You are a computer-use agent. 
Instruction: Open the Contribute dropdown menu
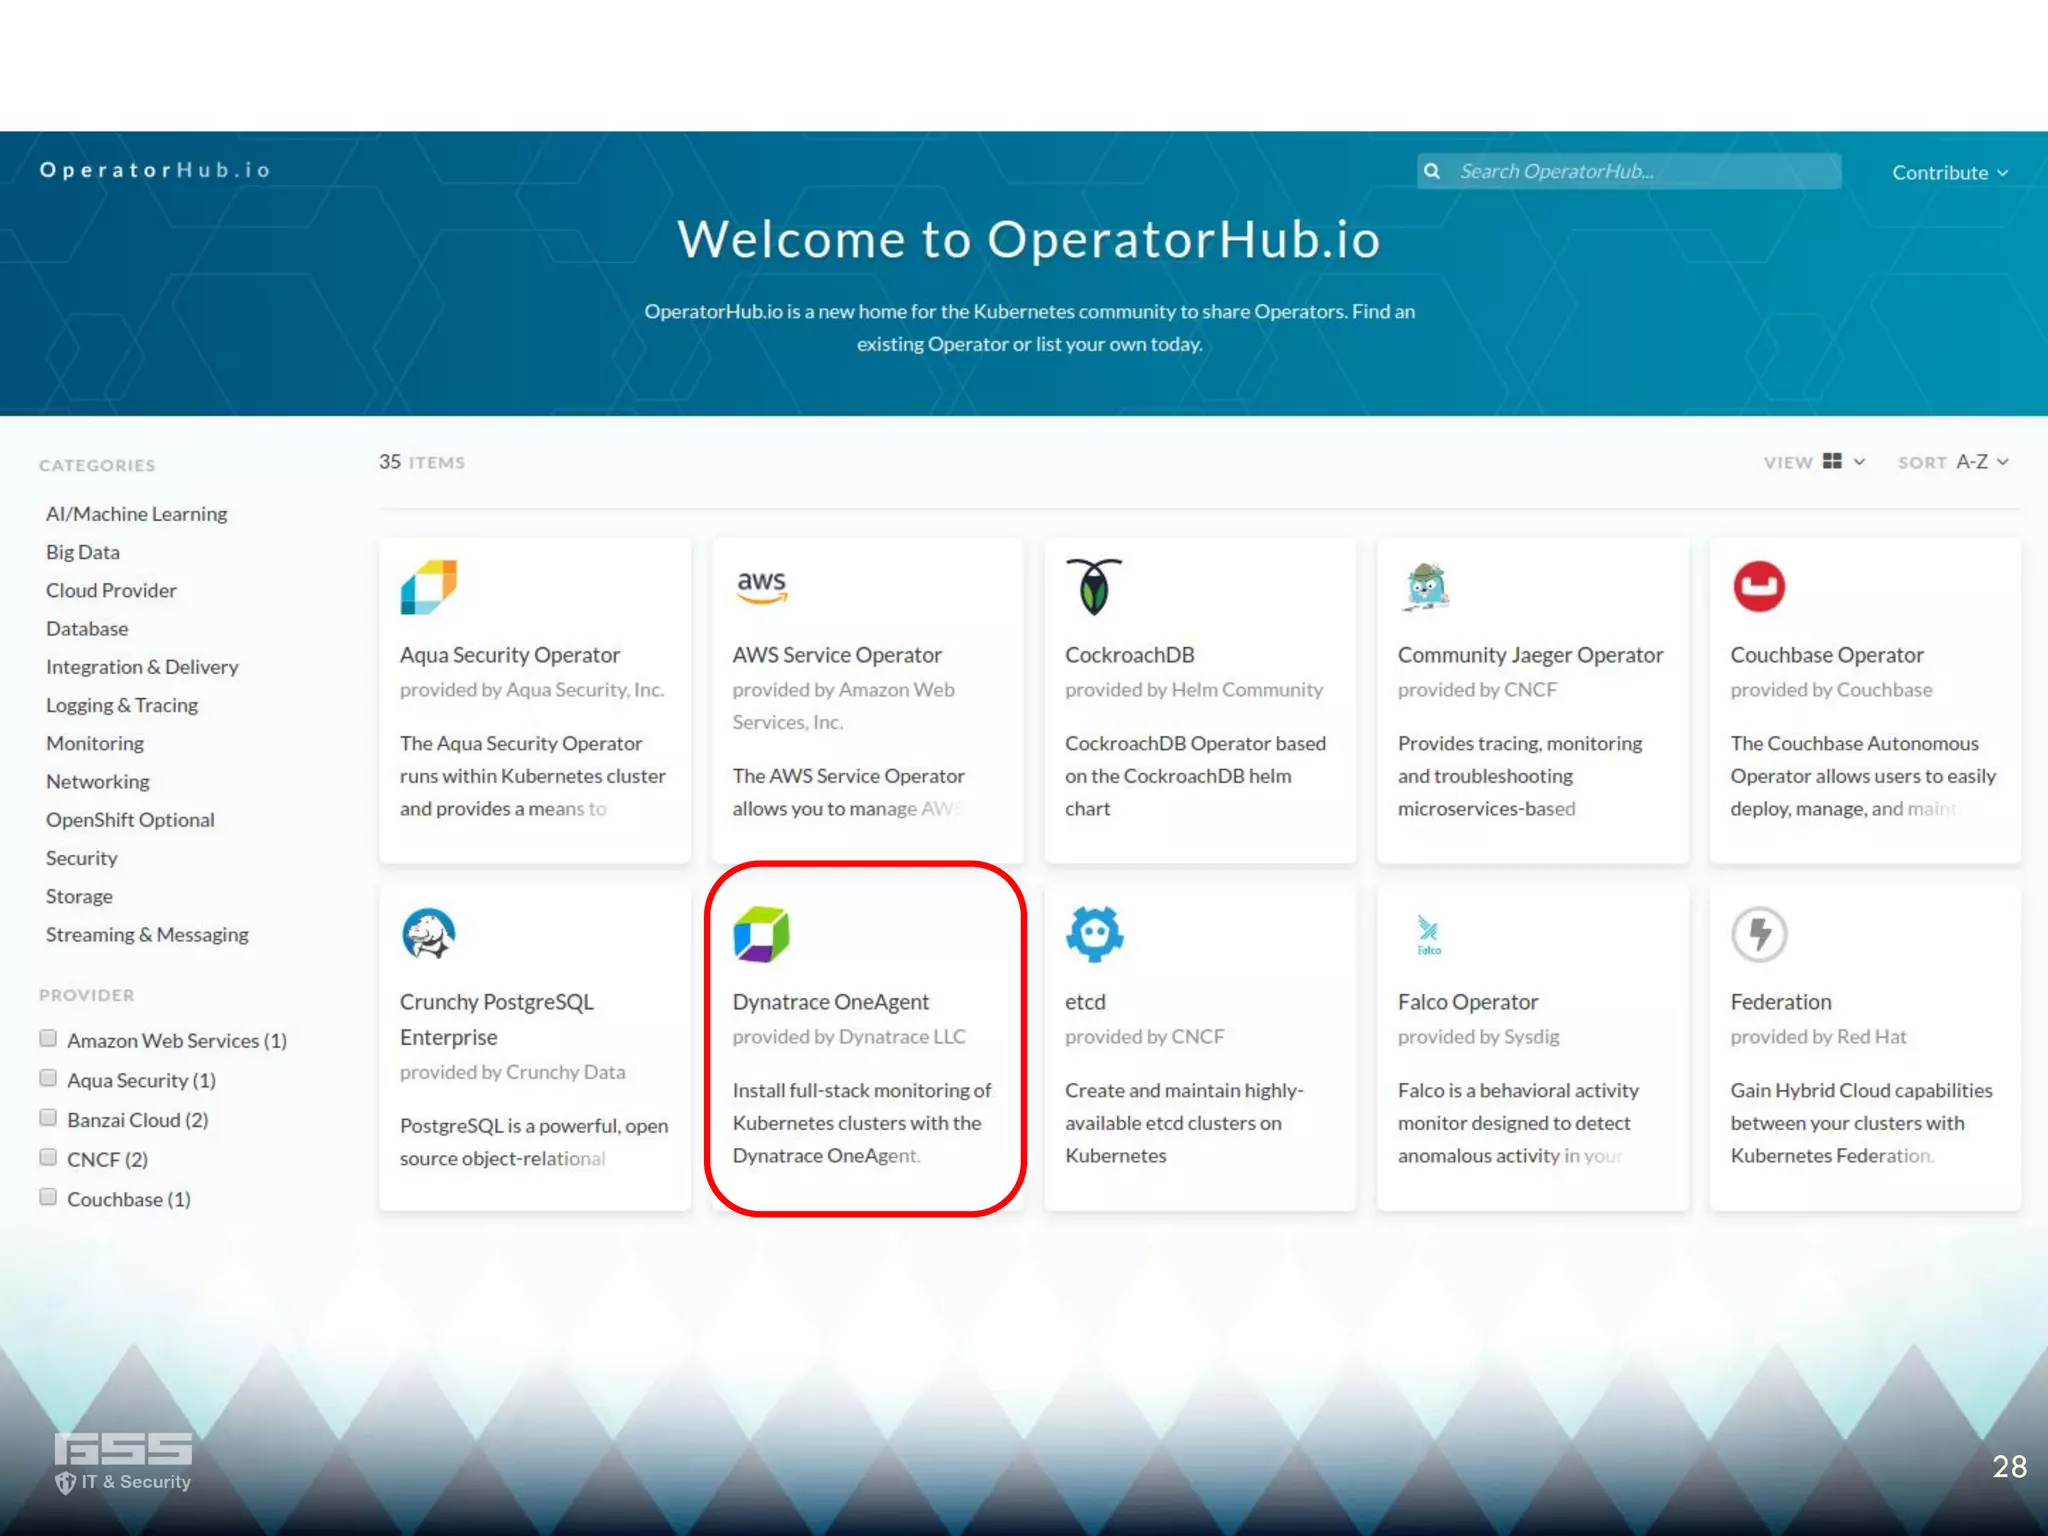1949,172
